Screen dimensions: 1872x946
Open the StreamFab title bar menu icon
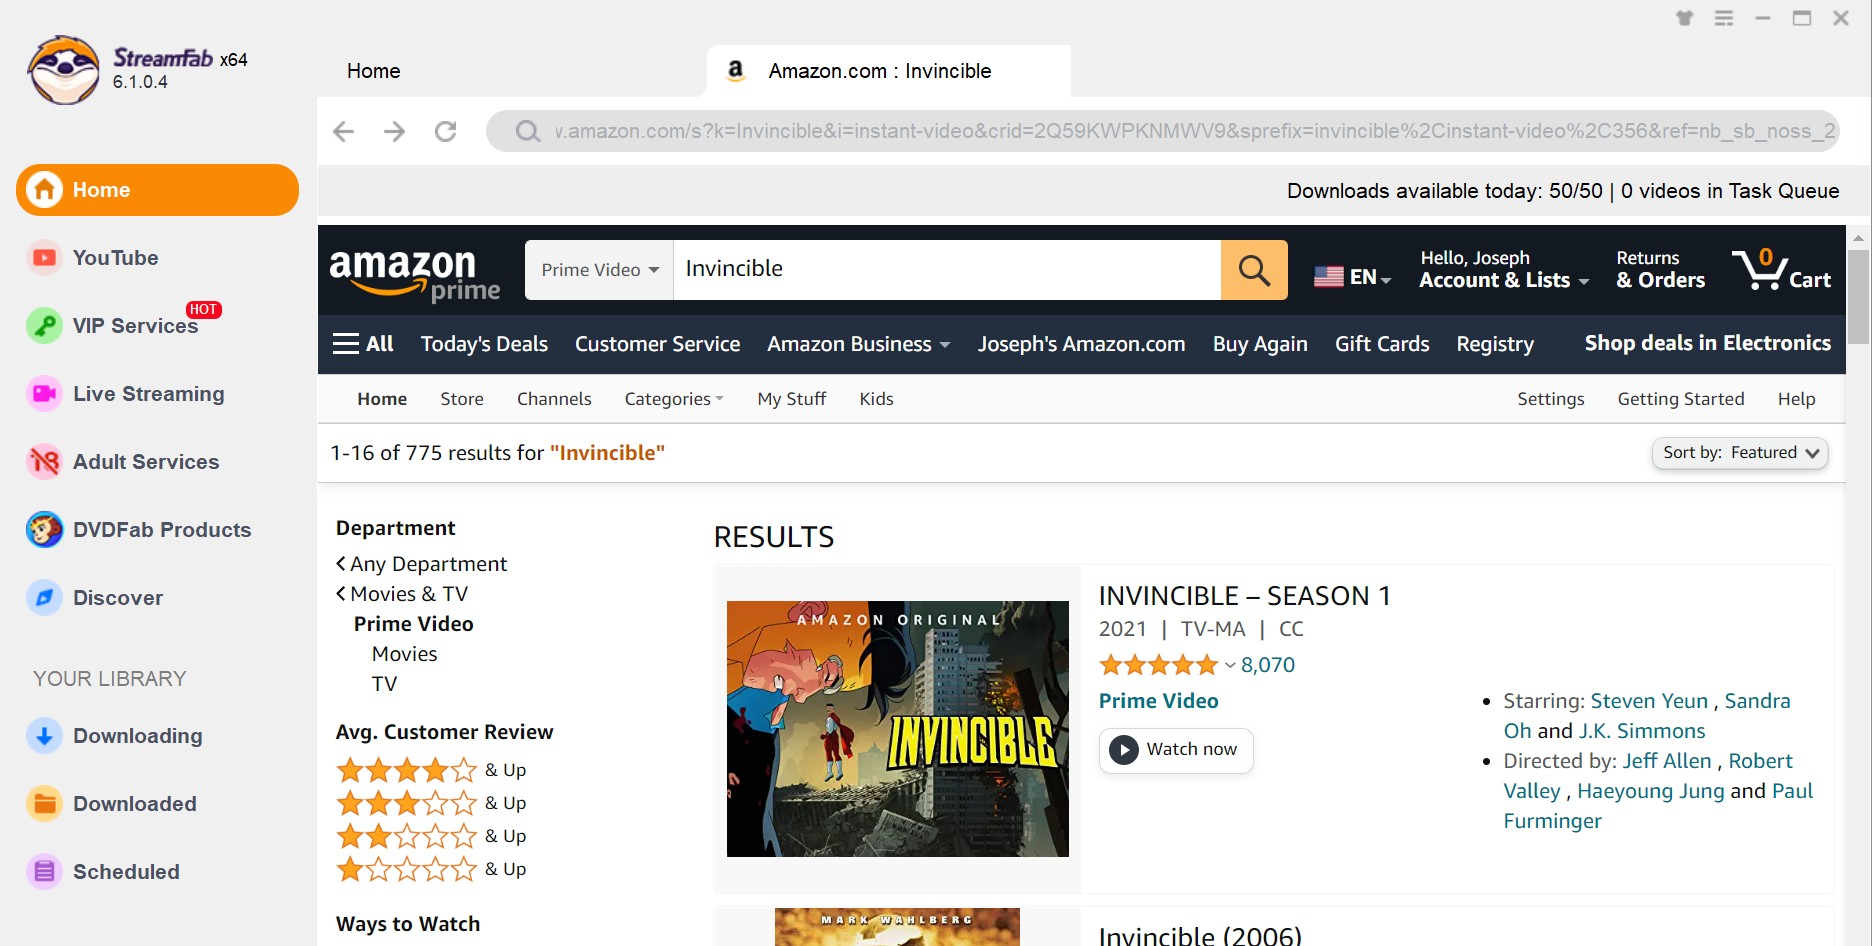coord(1724,18)
